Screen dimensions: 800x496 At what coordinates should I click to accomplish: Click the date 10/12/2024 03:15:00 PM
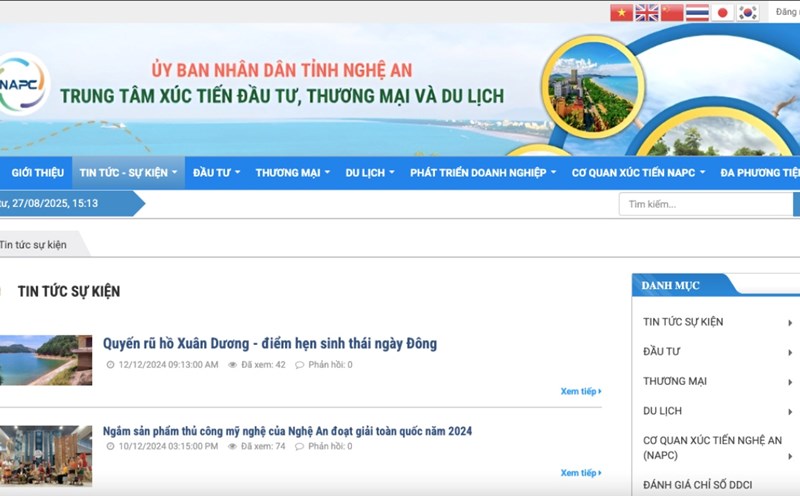pos(168,447)
